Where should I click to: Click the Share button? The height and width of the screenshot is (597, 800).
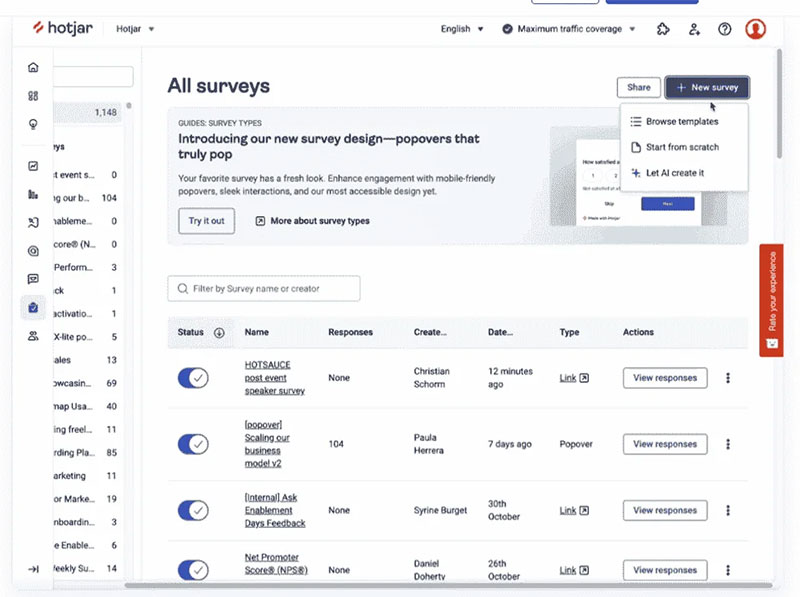click(639, 87)
